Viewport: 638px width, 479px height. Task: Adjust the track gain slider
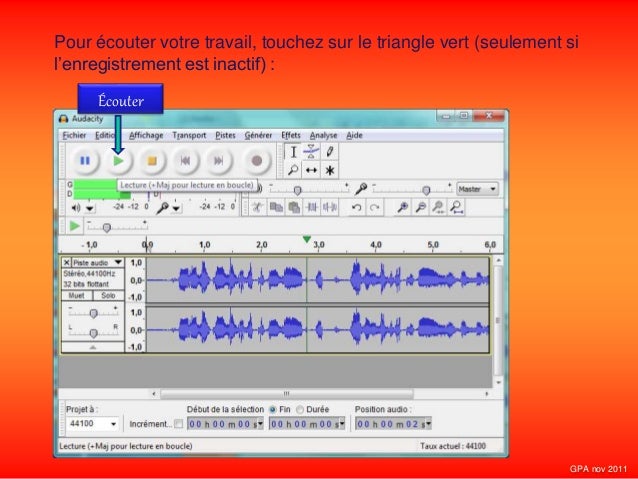tap(93, 313)
